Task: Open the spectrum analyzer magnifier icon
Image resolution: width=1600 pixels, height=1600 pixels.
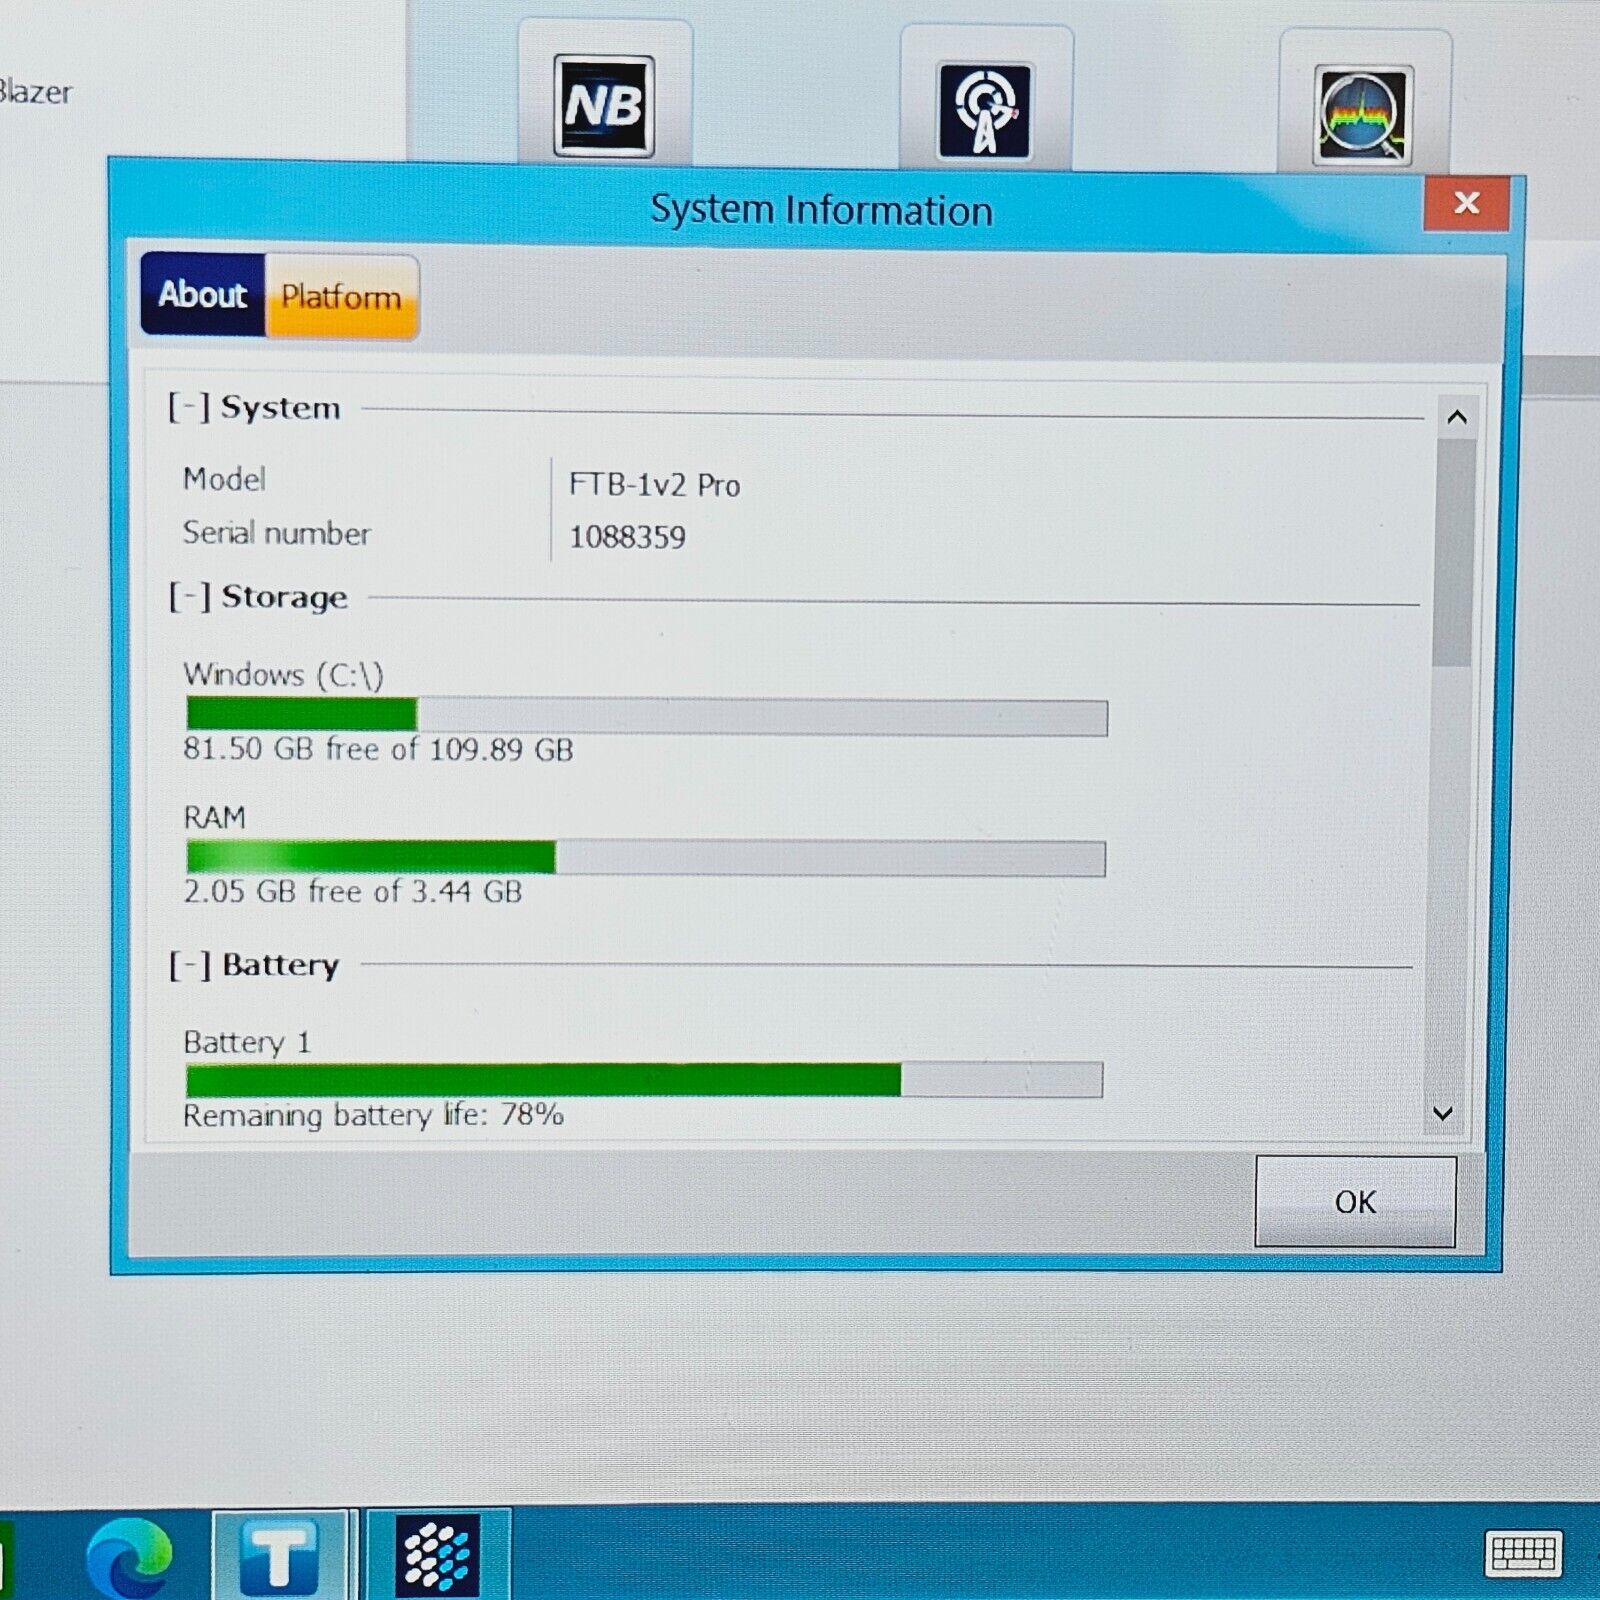Action: point(1363,114)
